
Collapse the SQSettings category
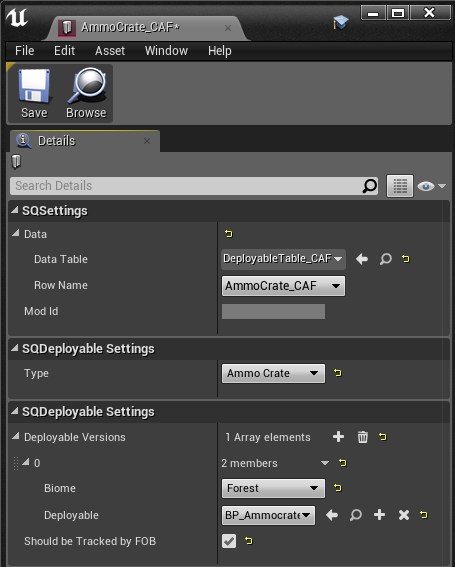[x=14, y=210]
